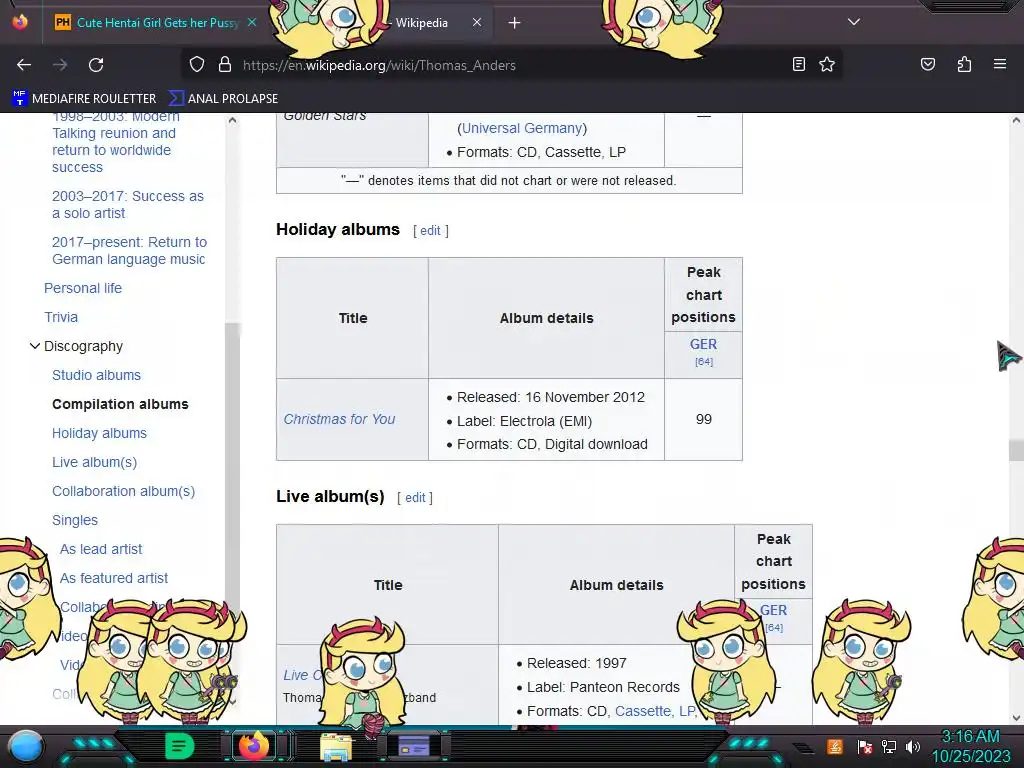Open the Extensions puzzle icon

tap(964, 64)
